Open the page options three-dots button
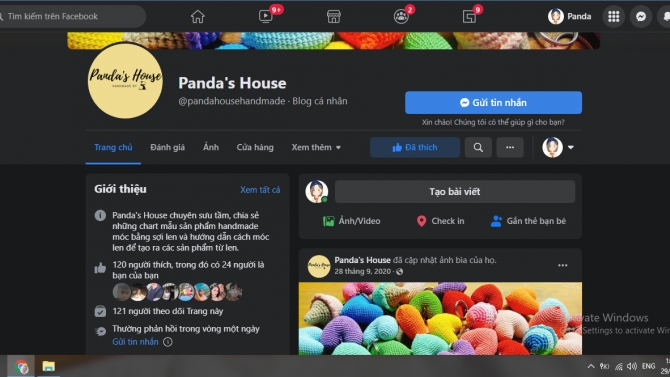This screenshot has width=670, height=377. click(510, 147)
